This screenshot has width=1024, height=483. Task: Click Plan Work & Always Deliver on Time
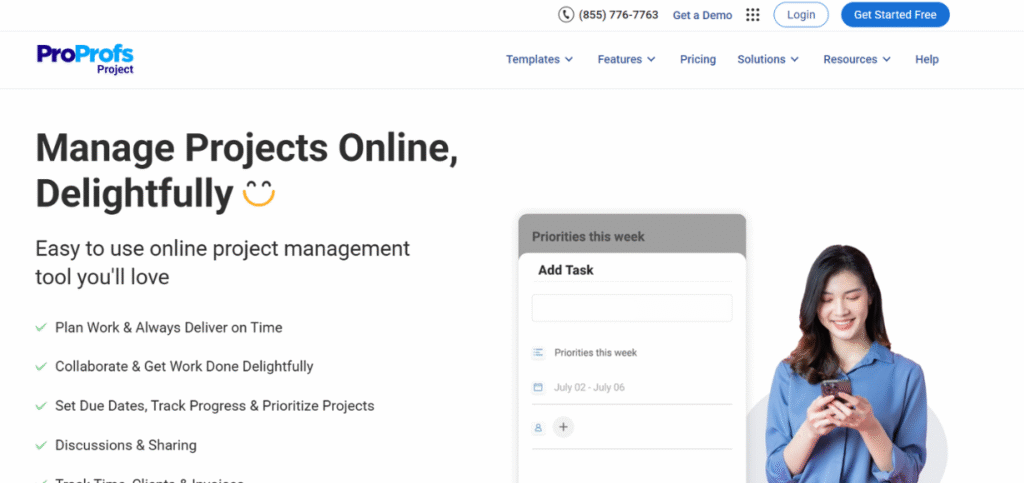[x=168, y=327]
